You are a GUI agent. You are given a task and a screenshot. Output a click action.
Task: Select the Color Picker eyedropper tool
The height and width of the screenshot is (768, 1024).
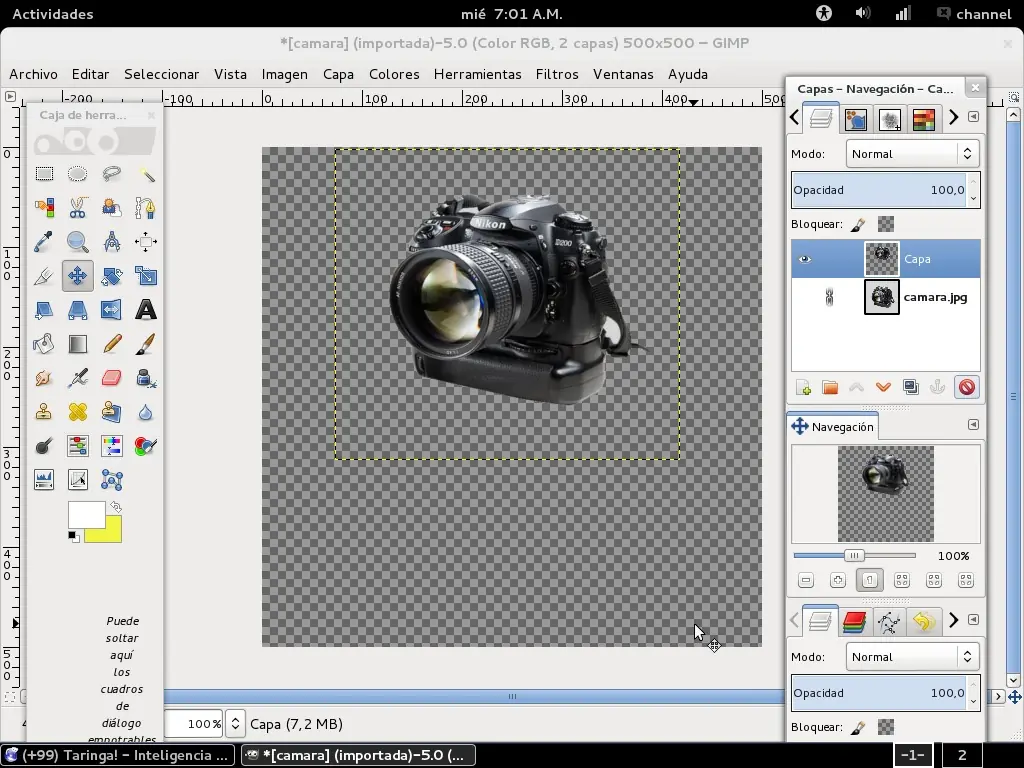click(44, 242)
